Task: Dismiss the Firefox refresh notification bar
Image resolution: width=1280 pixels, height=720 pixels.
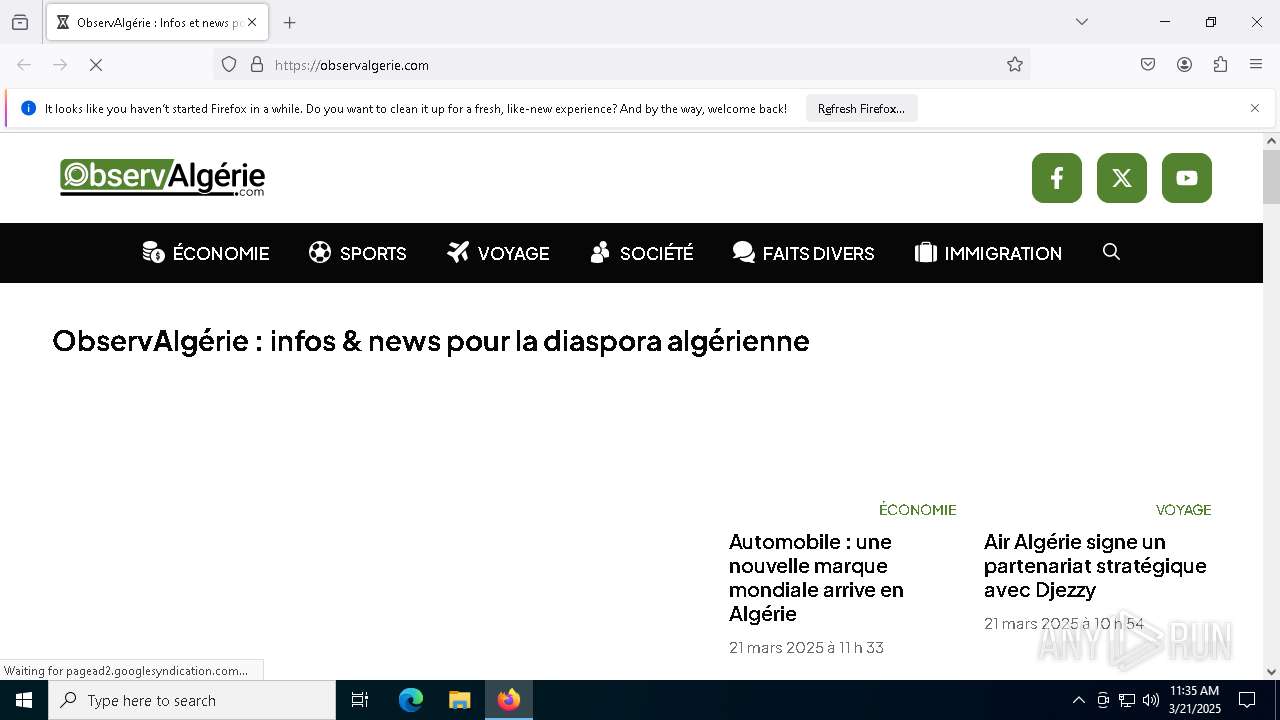Action: [1255, 108]
